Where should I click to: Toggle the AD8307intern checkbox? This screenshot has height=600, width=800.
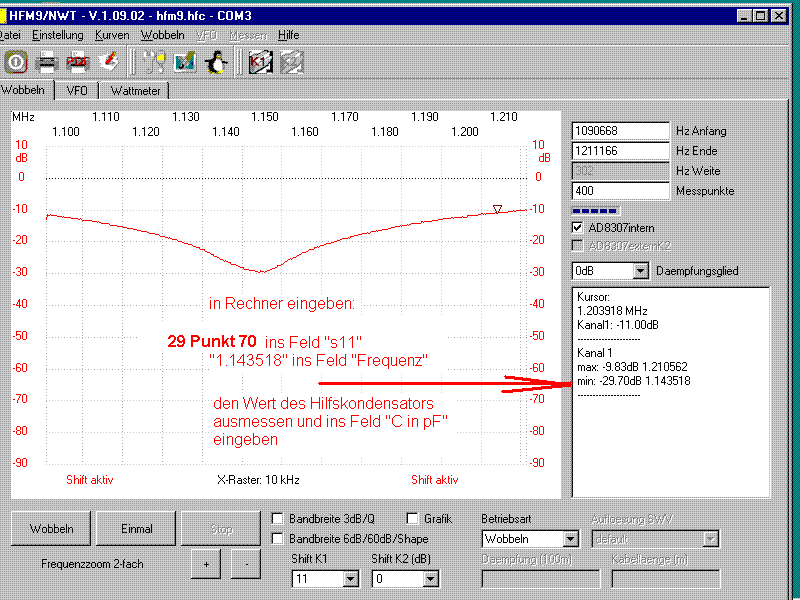(x=578, y=228)
